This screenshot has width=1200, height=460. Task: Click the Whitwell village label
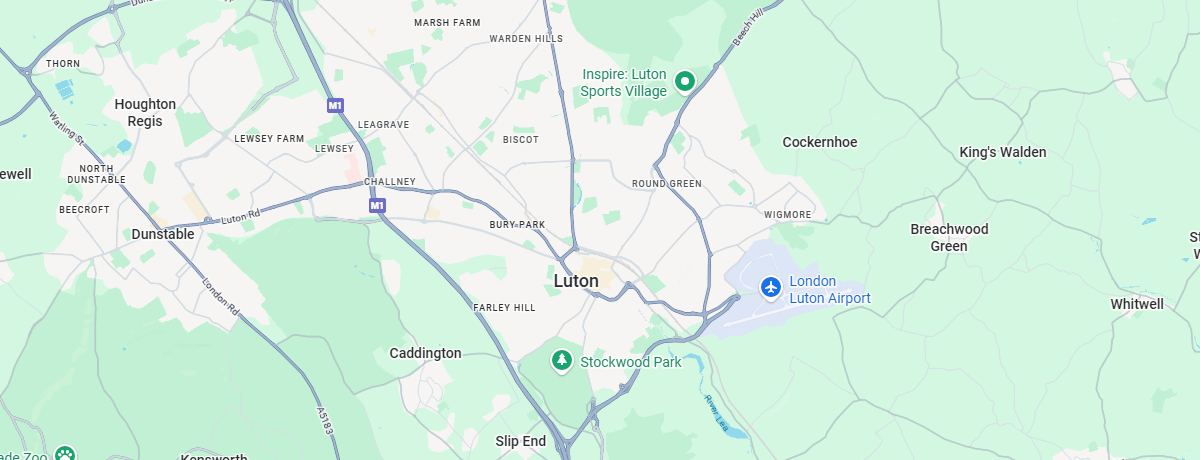[x=1137, y=304]
